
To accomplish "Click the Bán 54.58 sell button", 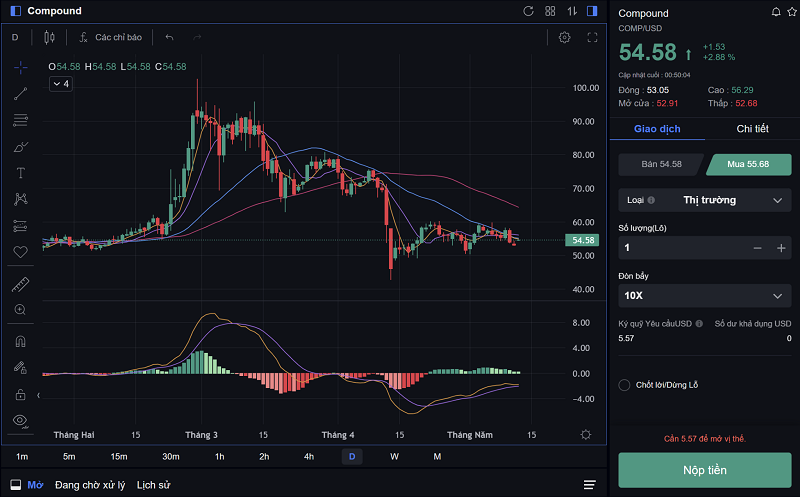I will pos(661,164).
